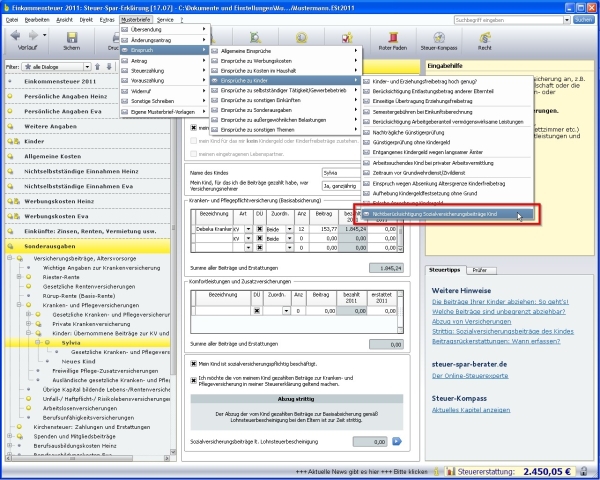Choose 'Einsprüche zu Sonderausgaben' submenu
600x480 pixels.
click(285, 110)
